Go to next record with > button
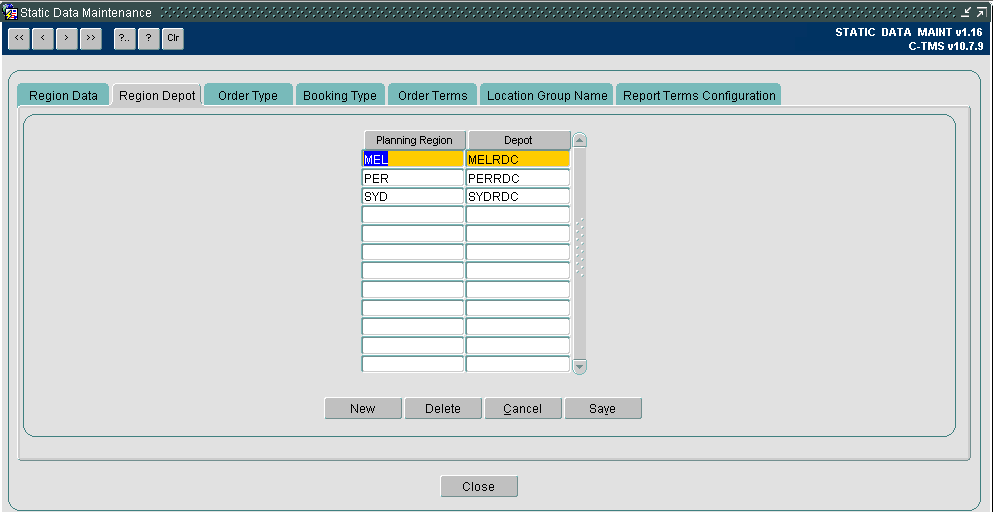 click(x=66, y=39)
